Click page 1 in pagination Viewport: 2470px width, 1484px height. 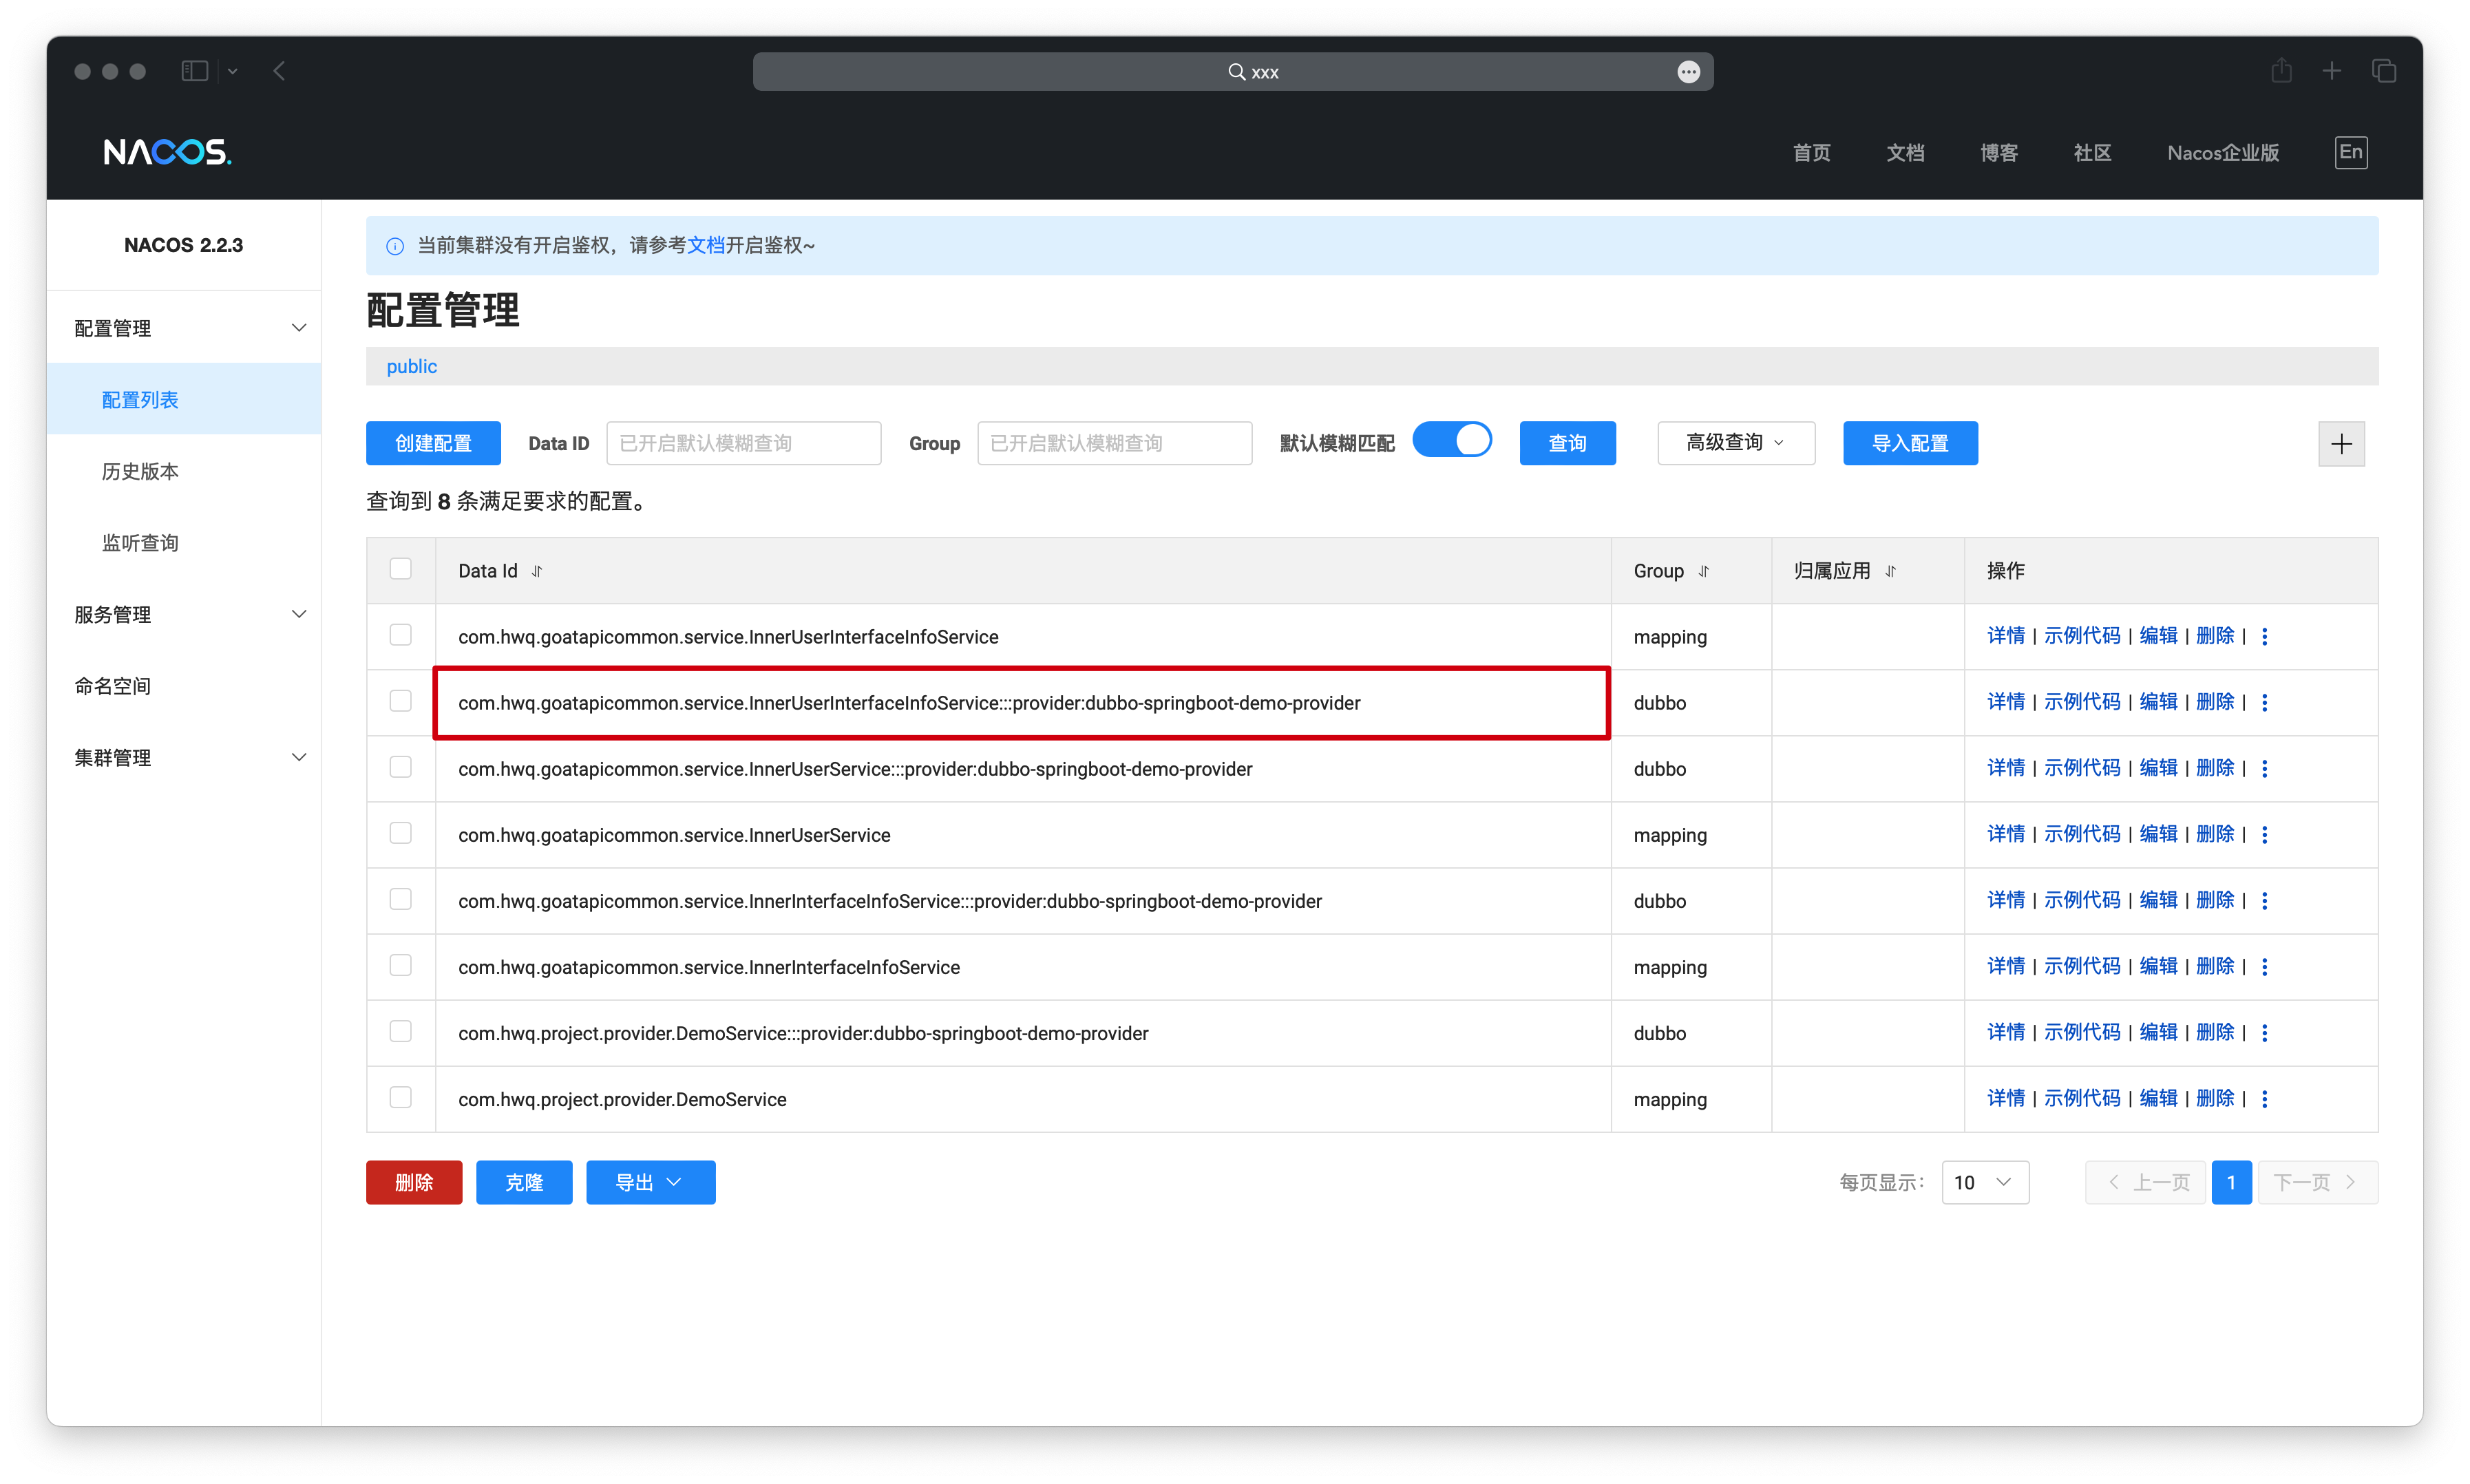coord(2231,1182)
